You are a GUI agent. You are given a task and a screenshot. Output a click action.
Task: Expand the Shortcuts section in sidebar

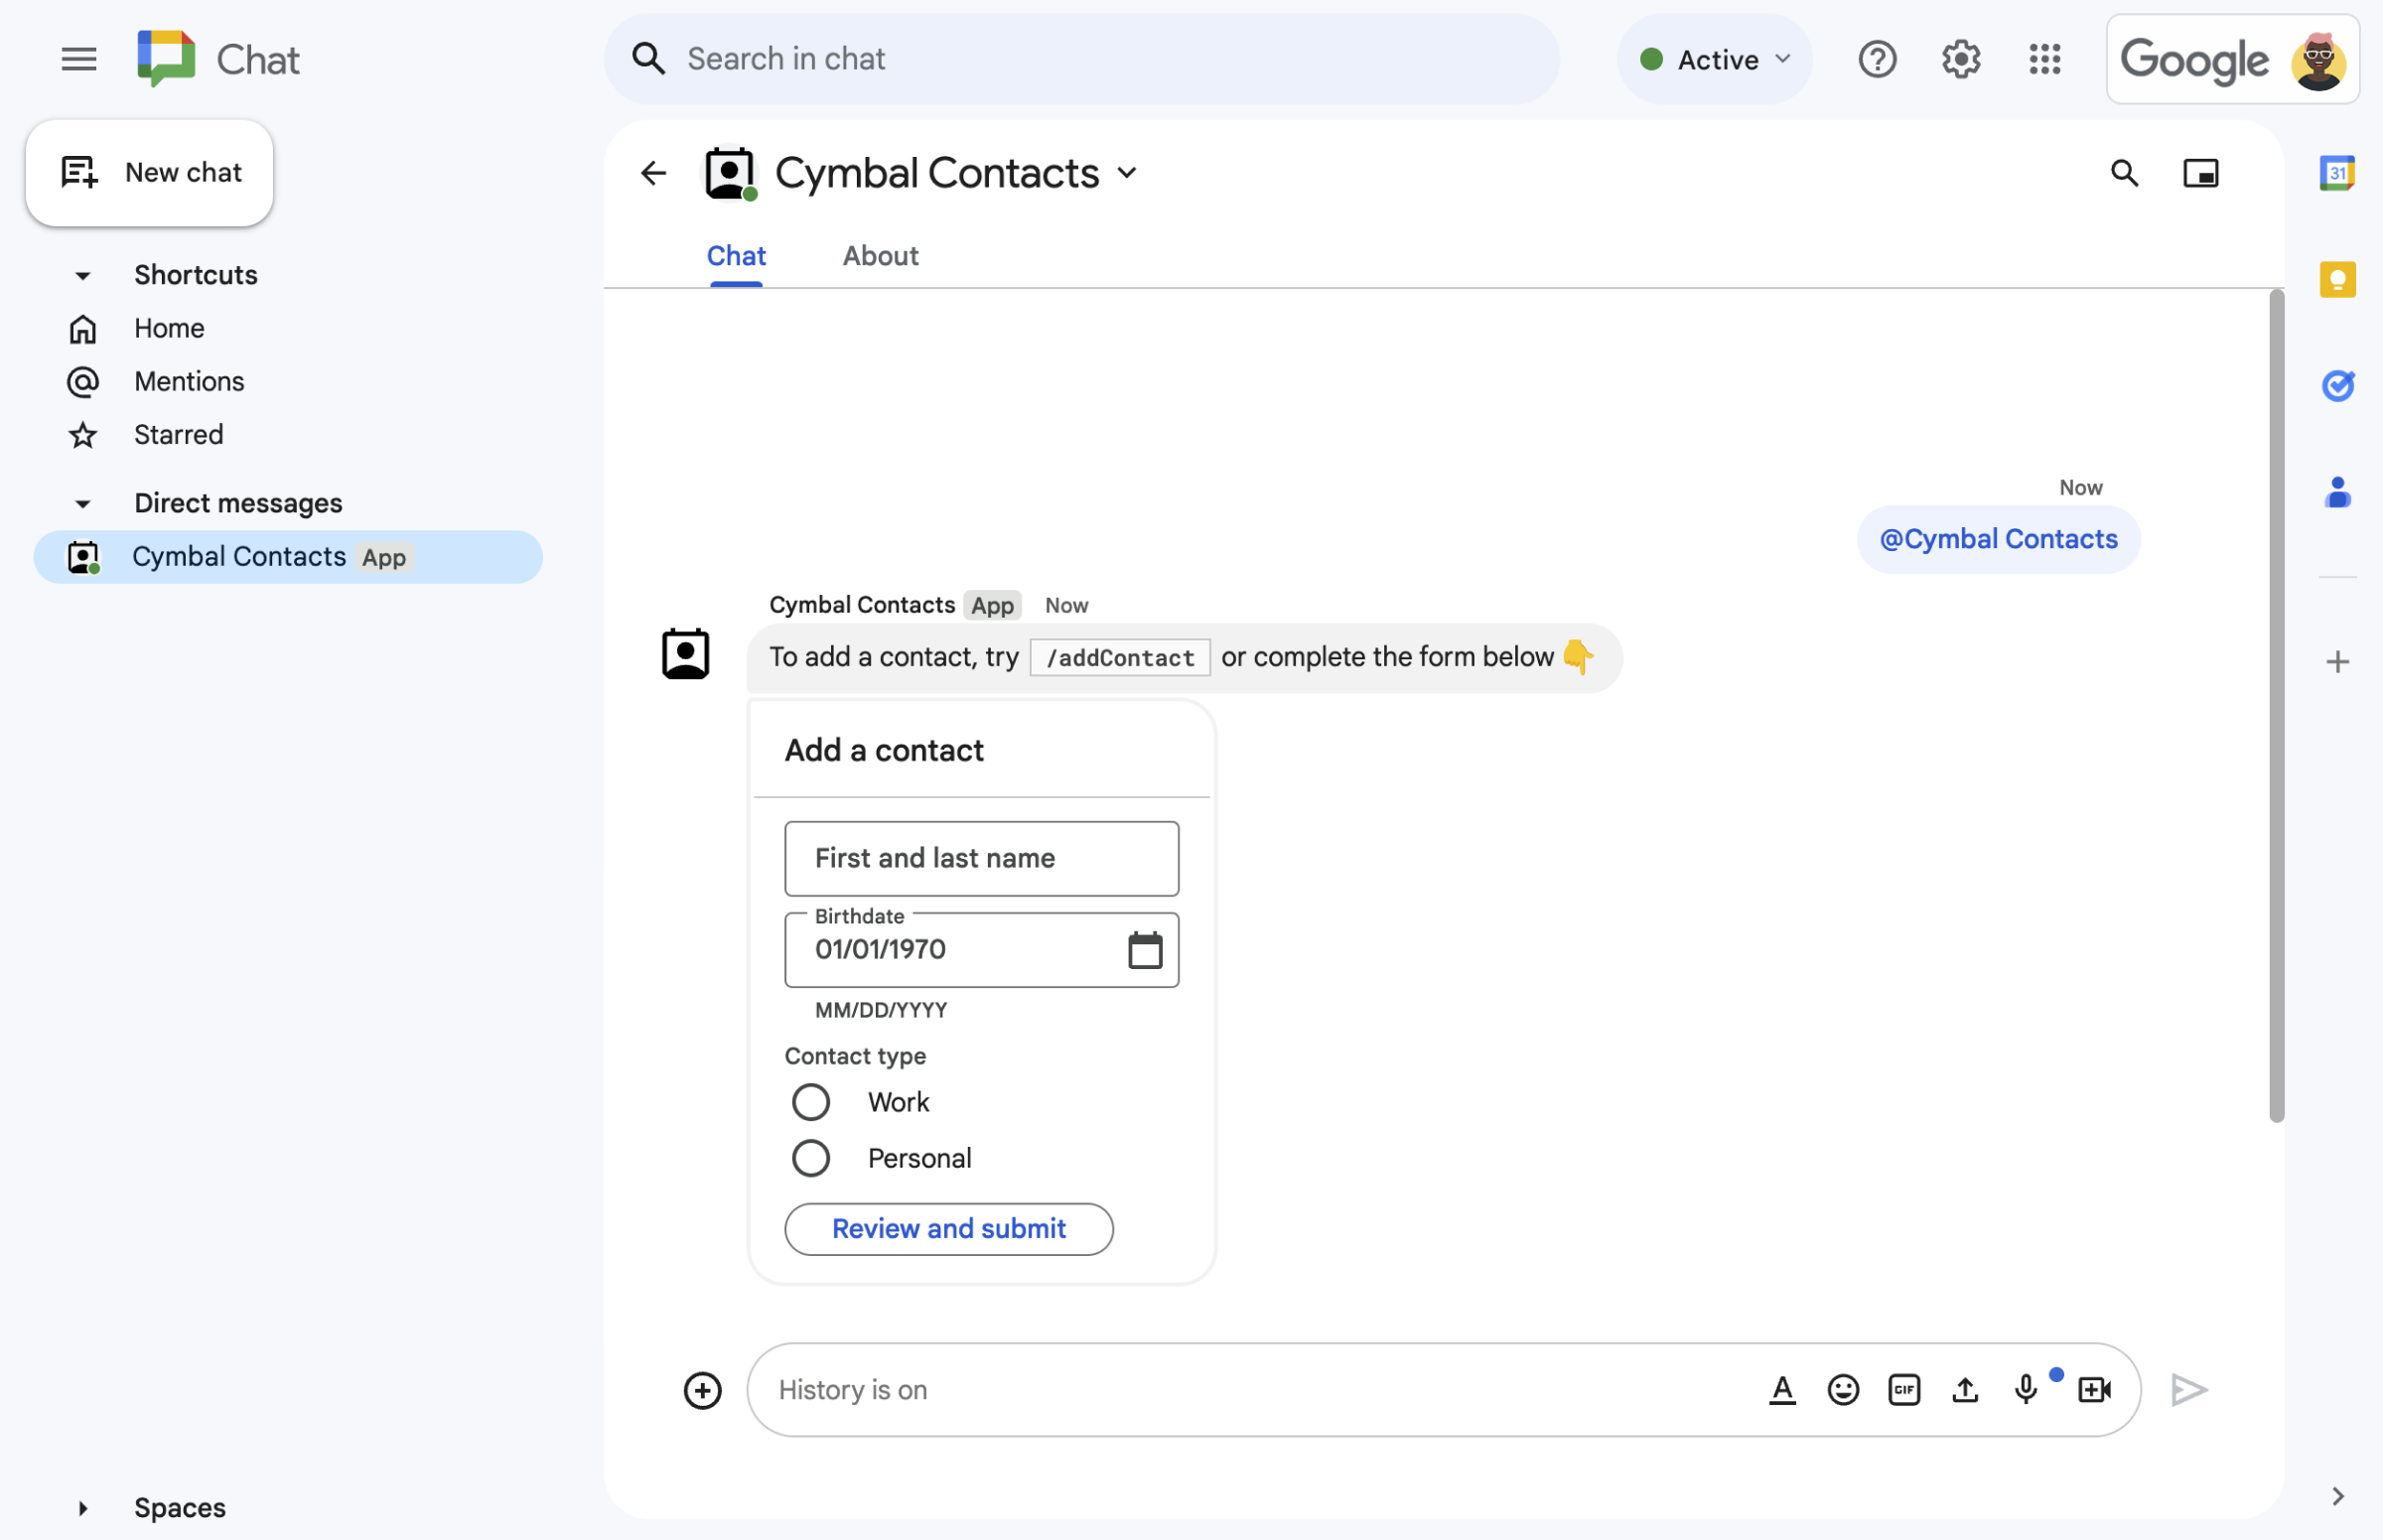pyautogui.click(x=83, y=274)
